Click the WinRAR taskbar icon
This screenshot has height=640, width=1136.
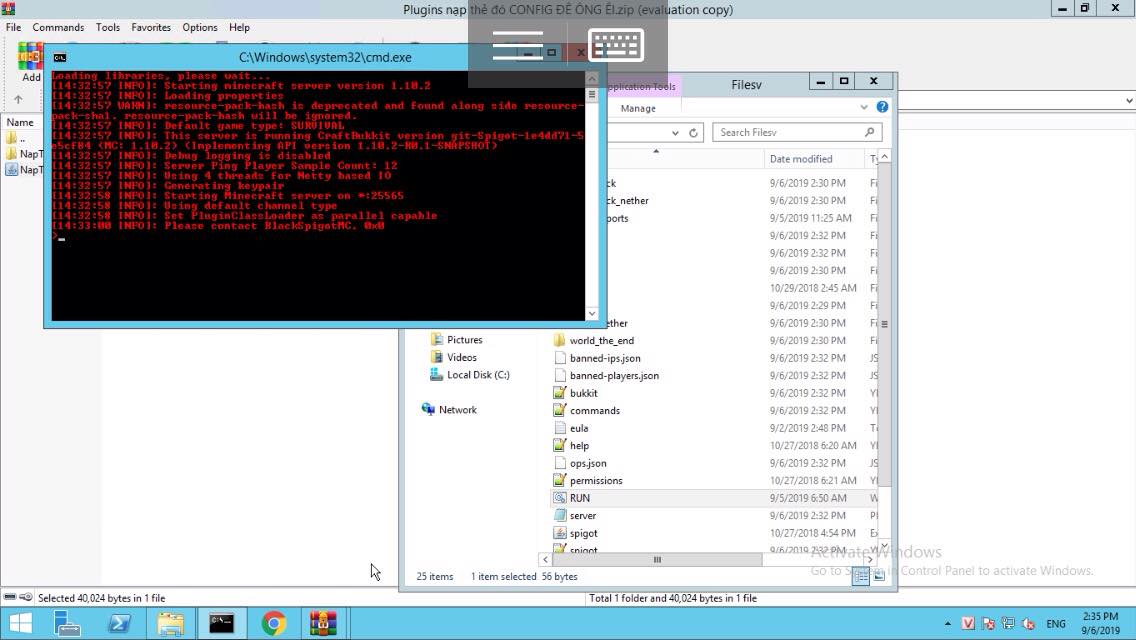[323, 624]
